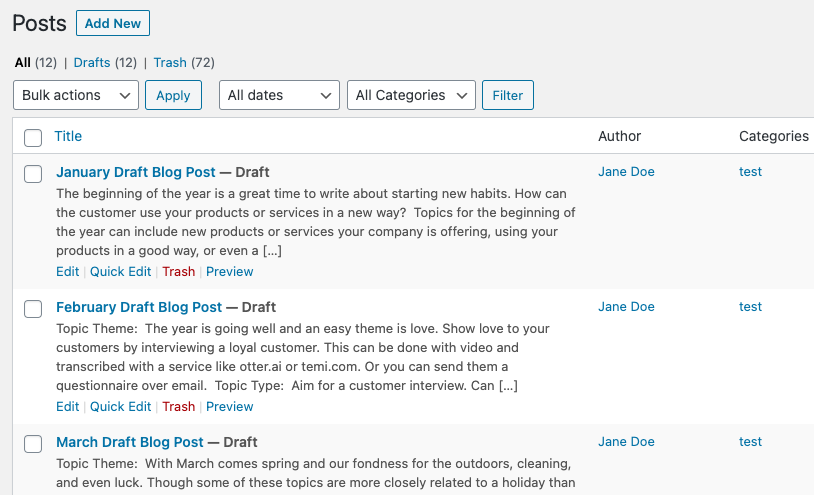Tick the March Draft Blog Post checkbox

click(33, 443)
